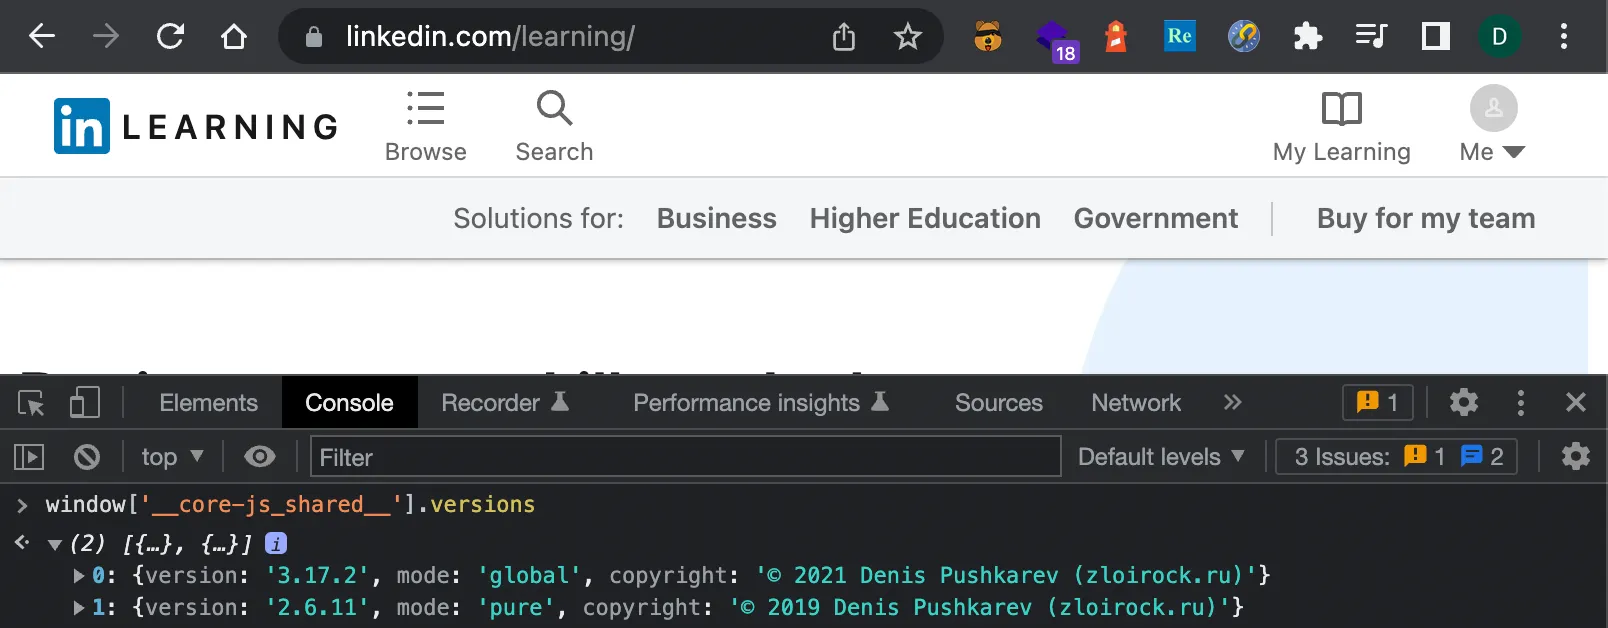Open Search on LinkedIn Learning
The width and height of the screenshot is (1608, 628).
coord(554,126)
